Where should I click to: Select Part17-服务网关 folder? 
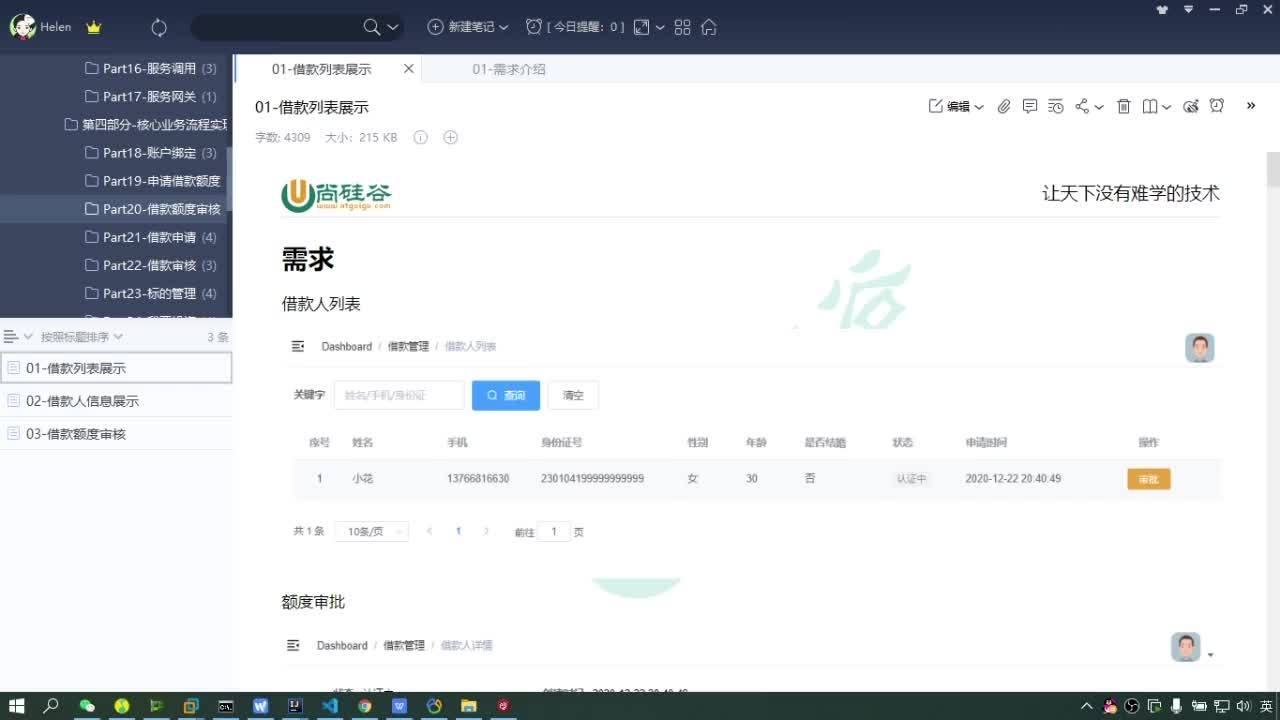pyautogui.click(x=150, y=97)
